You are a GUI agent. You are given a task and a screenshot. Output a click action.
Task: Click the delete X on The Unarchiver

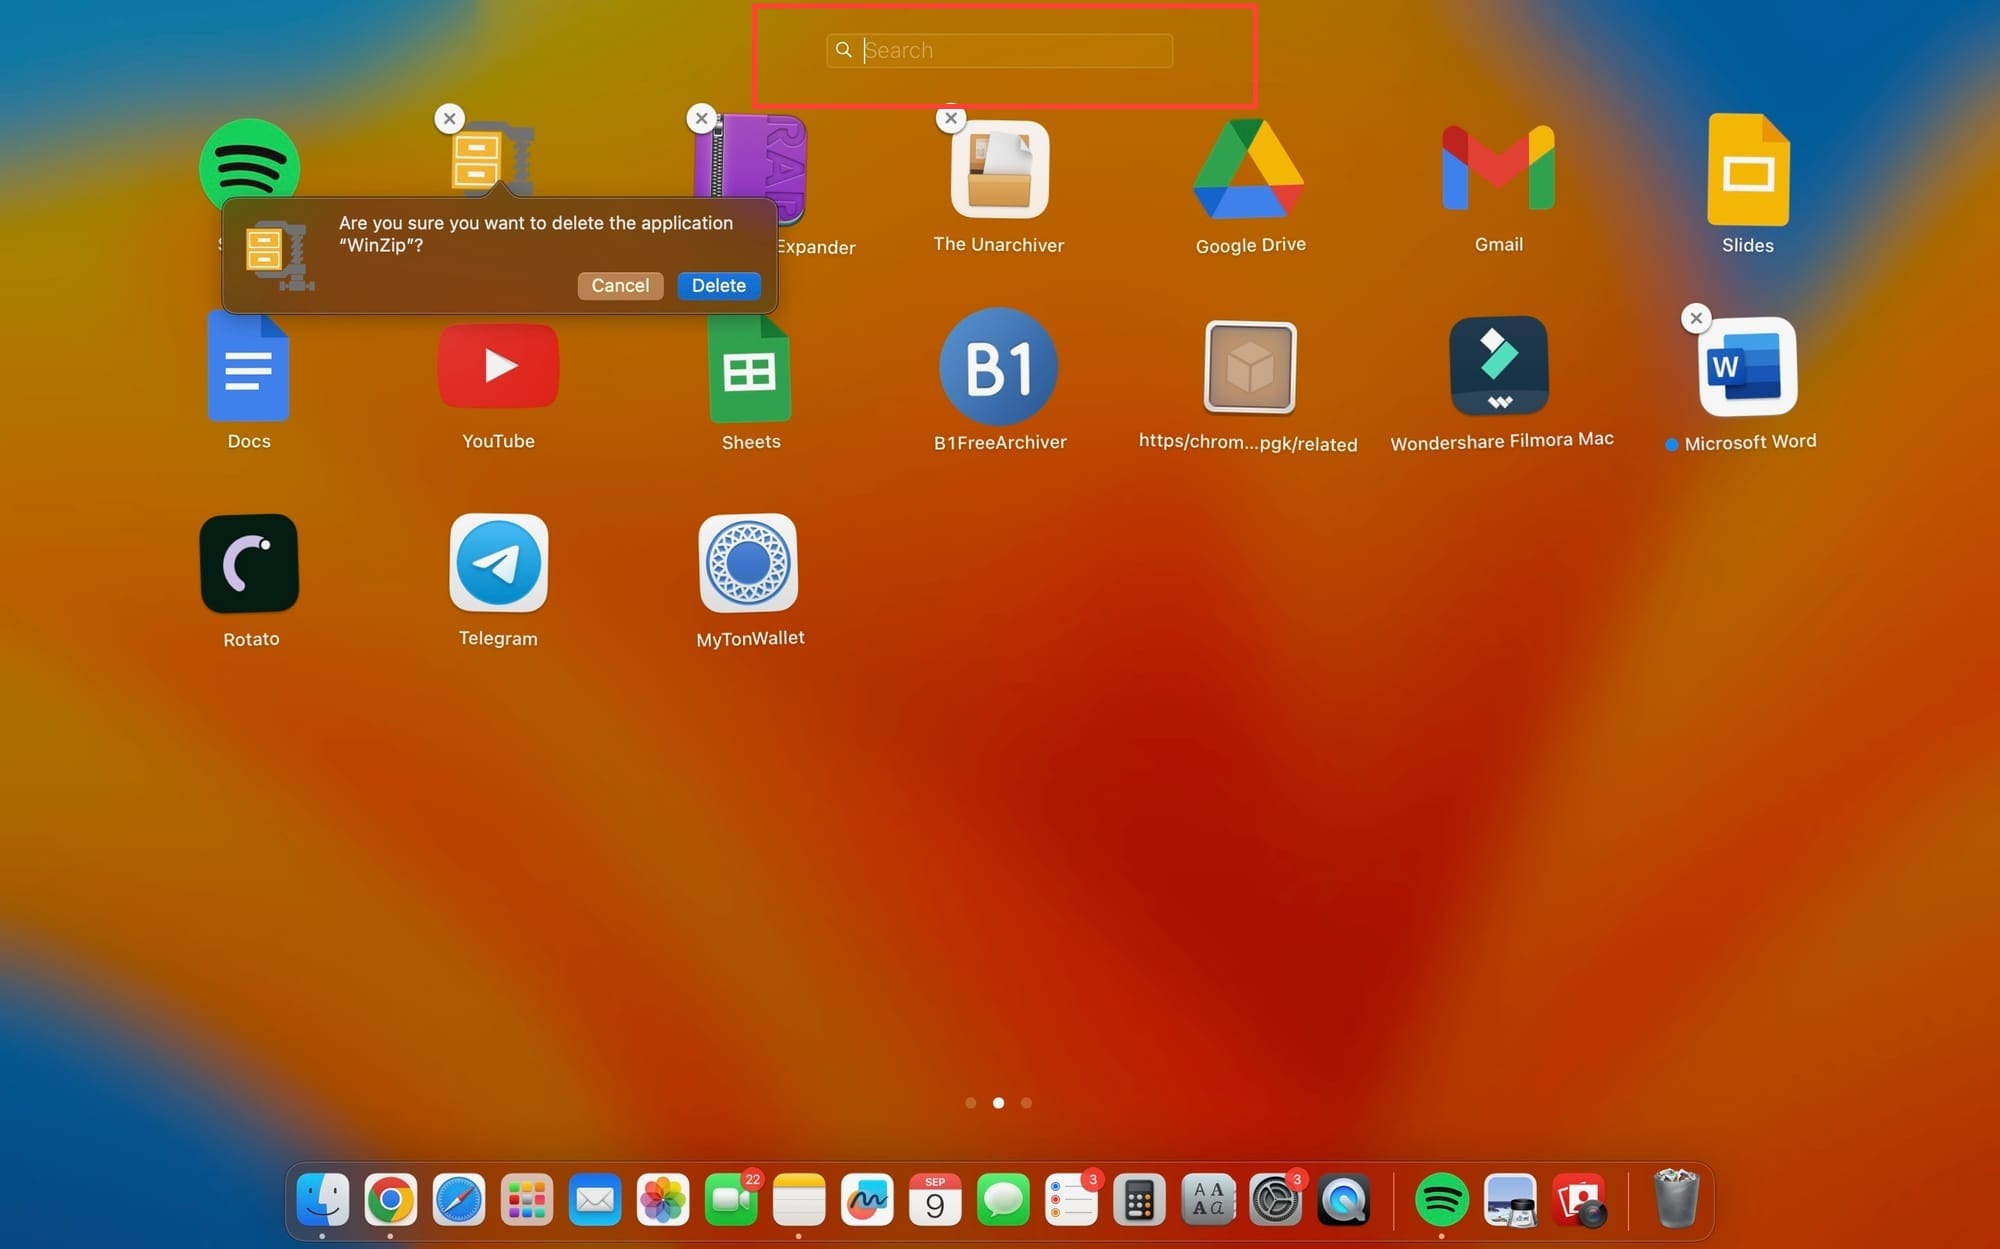tap(951, 119)
